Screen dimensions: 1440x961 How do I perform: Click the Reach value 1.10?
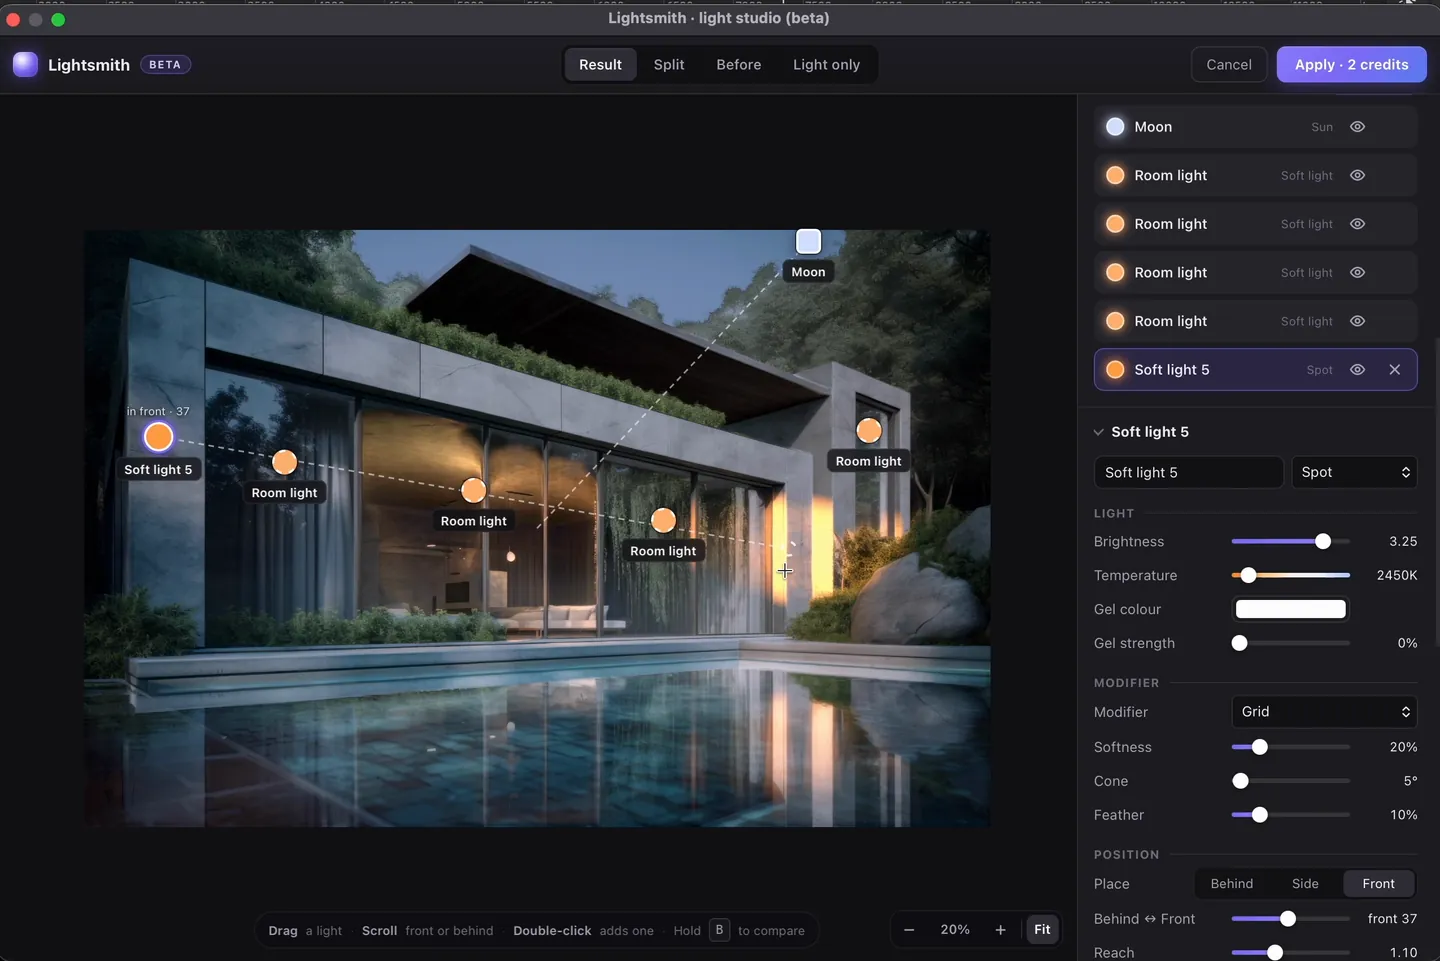click(1404, 953)
